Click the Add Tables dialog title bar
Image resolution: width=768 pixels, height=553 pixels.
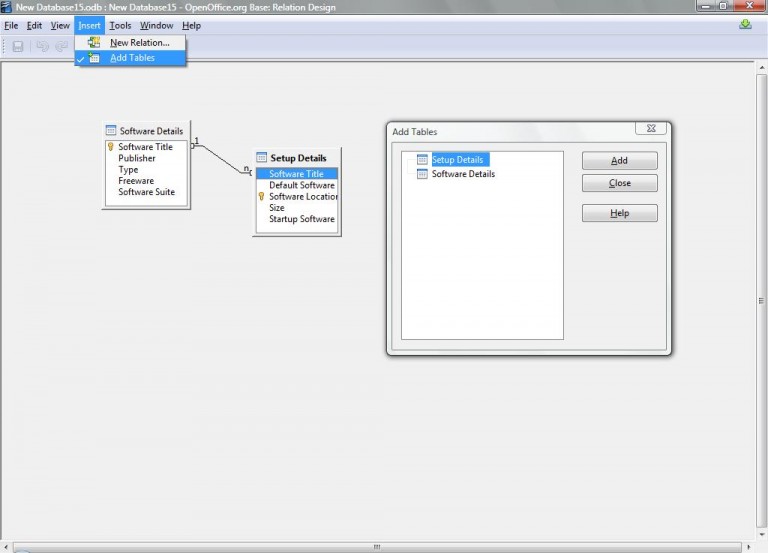pyautogui.click(x=512, y=131)
